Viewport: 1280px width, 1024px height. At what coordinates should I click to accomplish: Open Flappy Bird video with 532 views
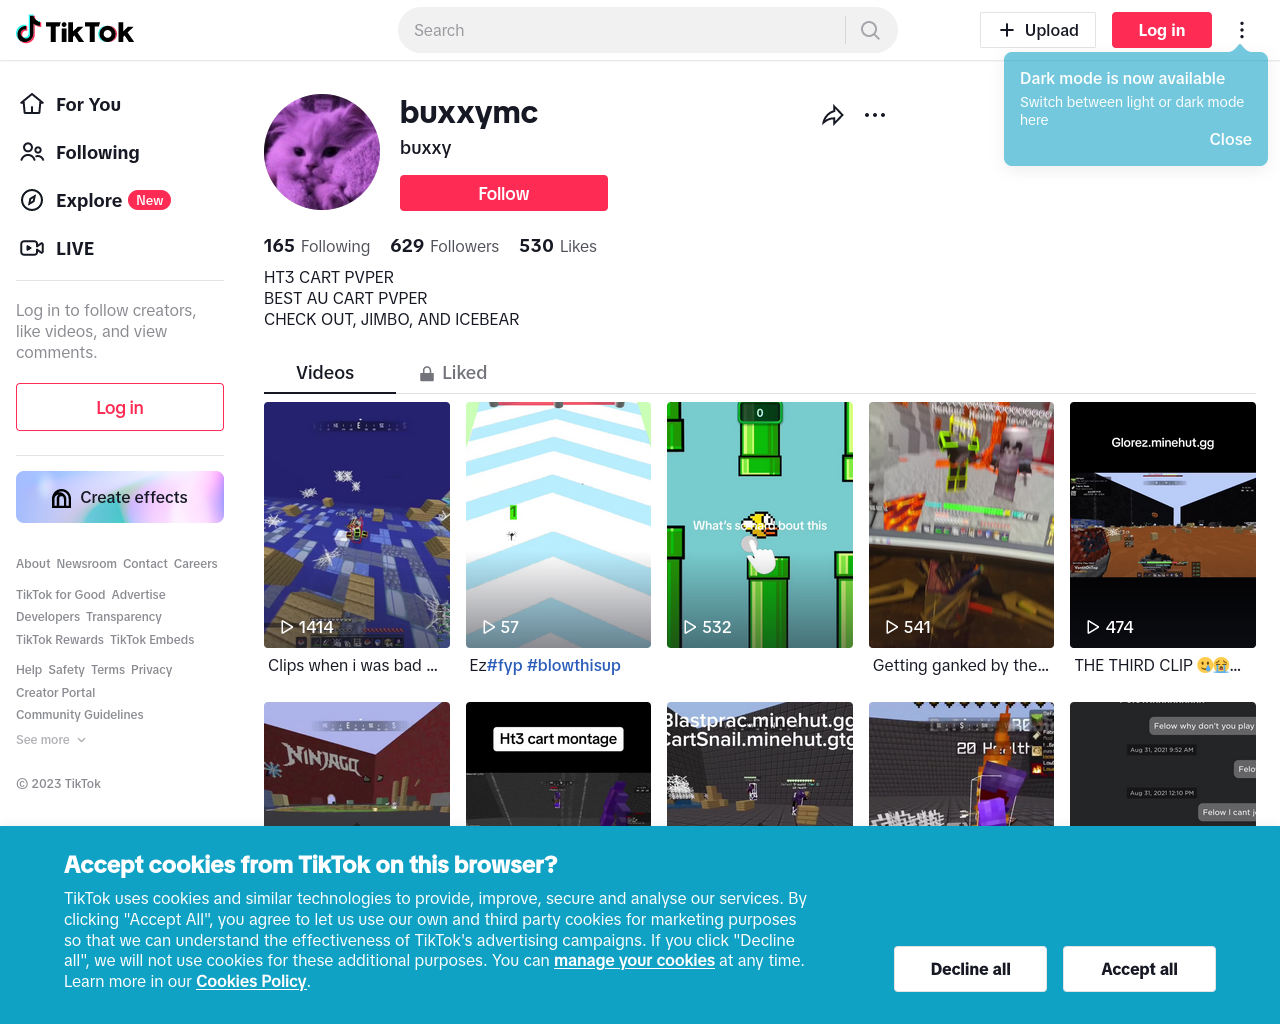point(760,525)
